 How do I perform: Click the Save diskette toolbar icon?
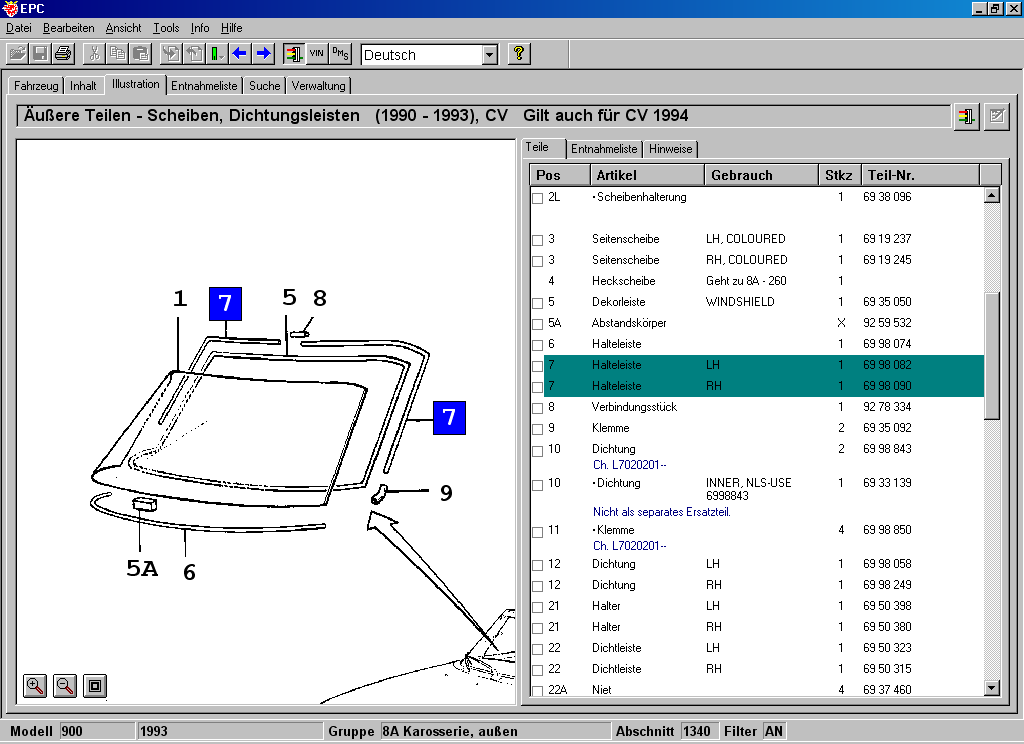(x=40, y=54)
